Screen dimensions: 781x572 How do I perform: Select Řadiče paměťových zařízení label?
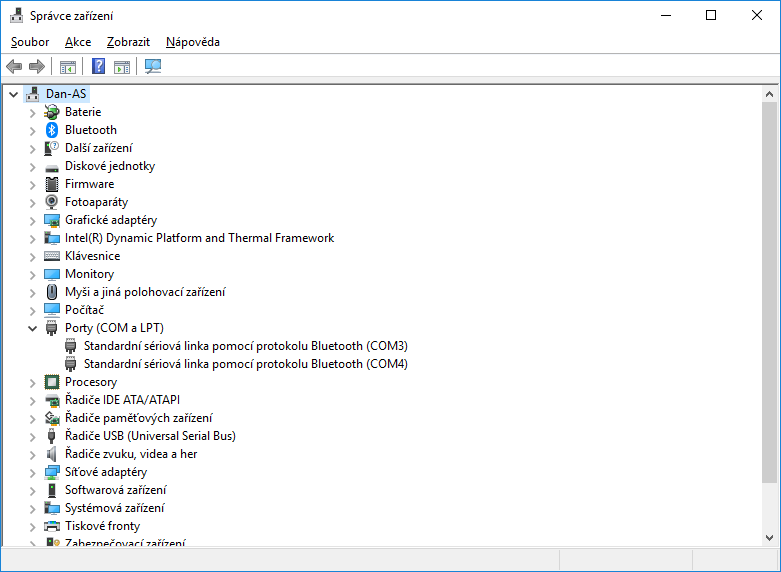click(x=138, y=418)
